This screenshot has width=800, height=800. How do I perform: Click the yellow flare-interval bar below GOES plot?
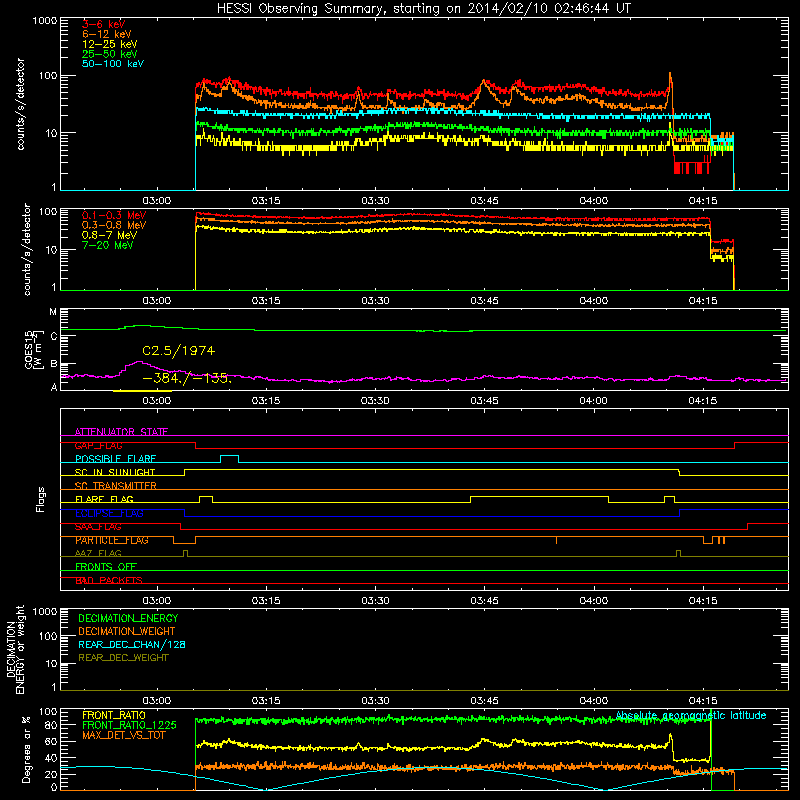(142, 391)
